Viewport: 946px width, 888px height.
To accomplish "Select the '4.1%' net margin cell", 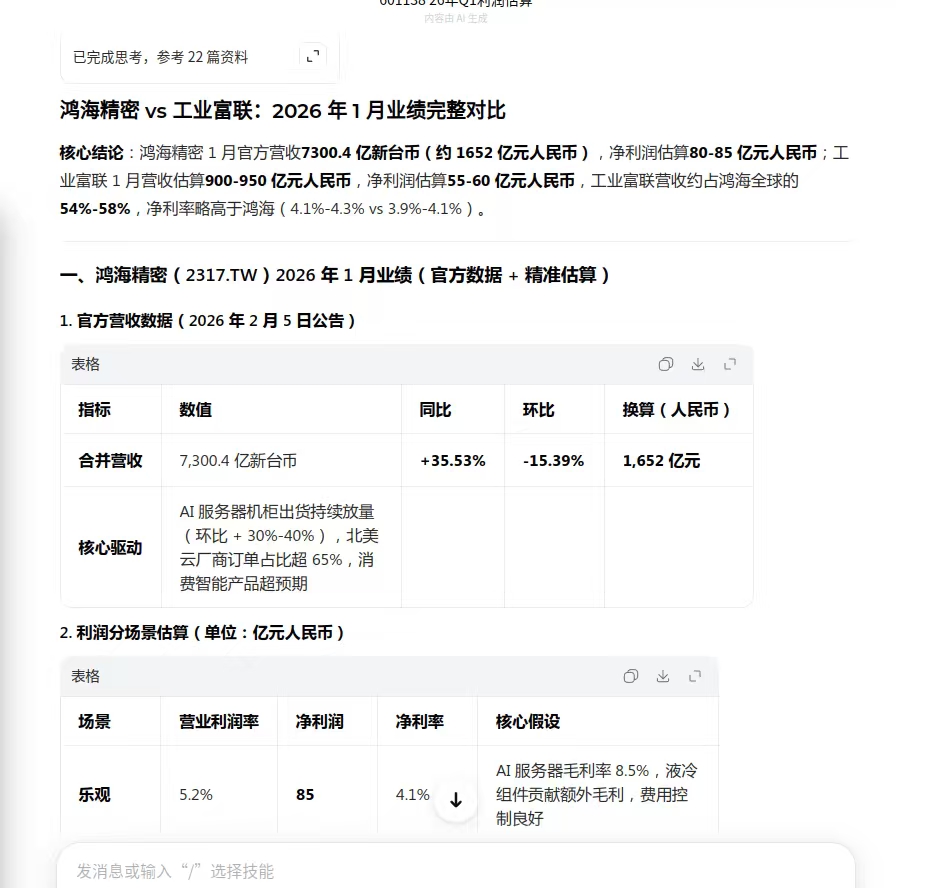I will click(x=413, y=794).
